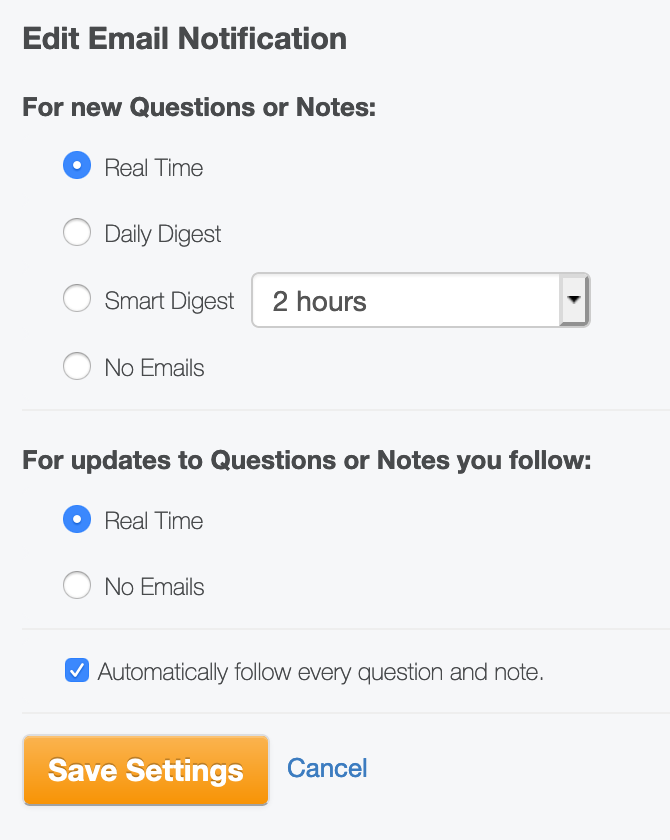
Task: Click 'Automatically follow every question and note' text
Action: [x=321, y=672]
